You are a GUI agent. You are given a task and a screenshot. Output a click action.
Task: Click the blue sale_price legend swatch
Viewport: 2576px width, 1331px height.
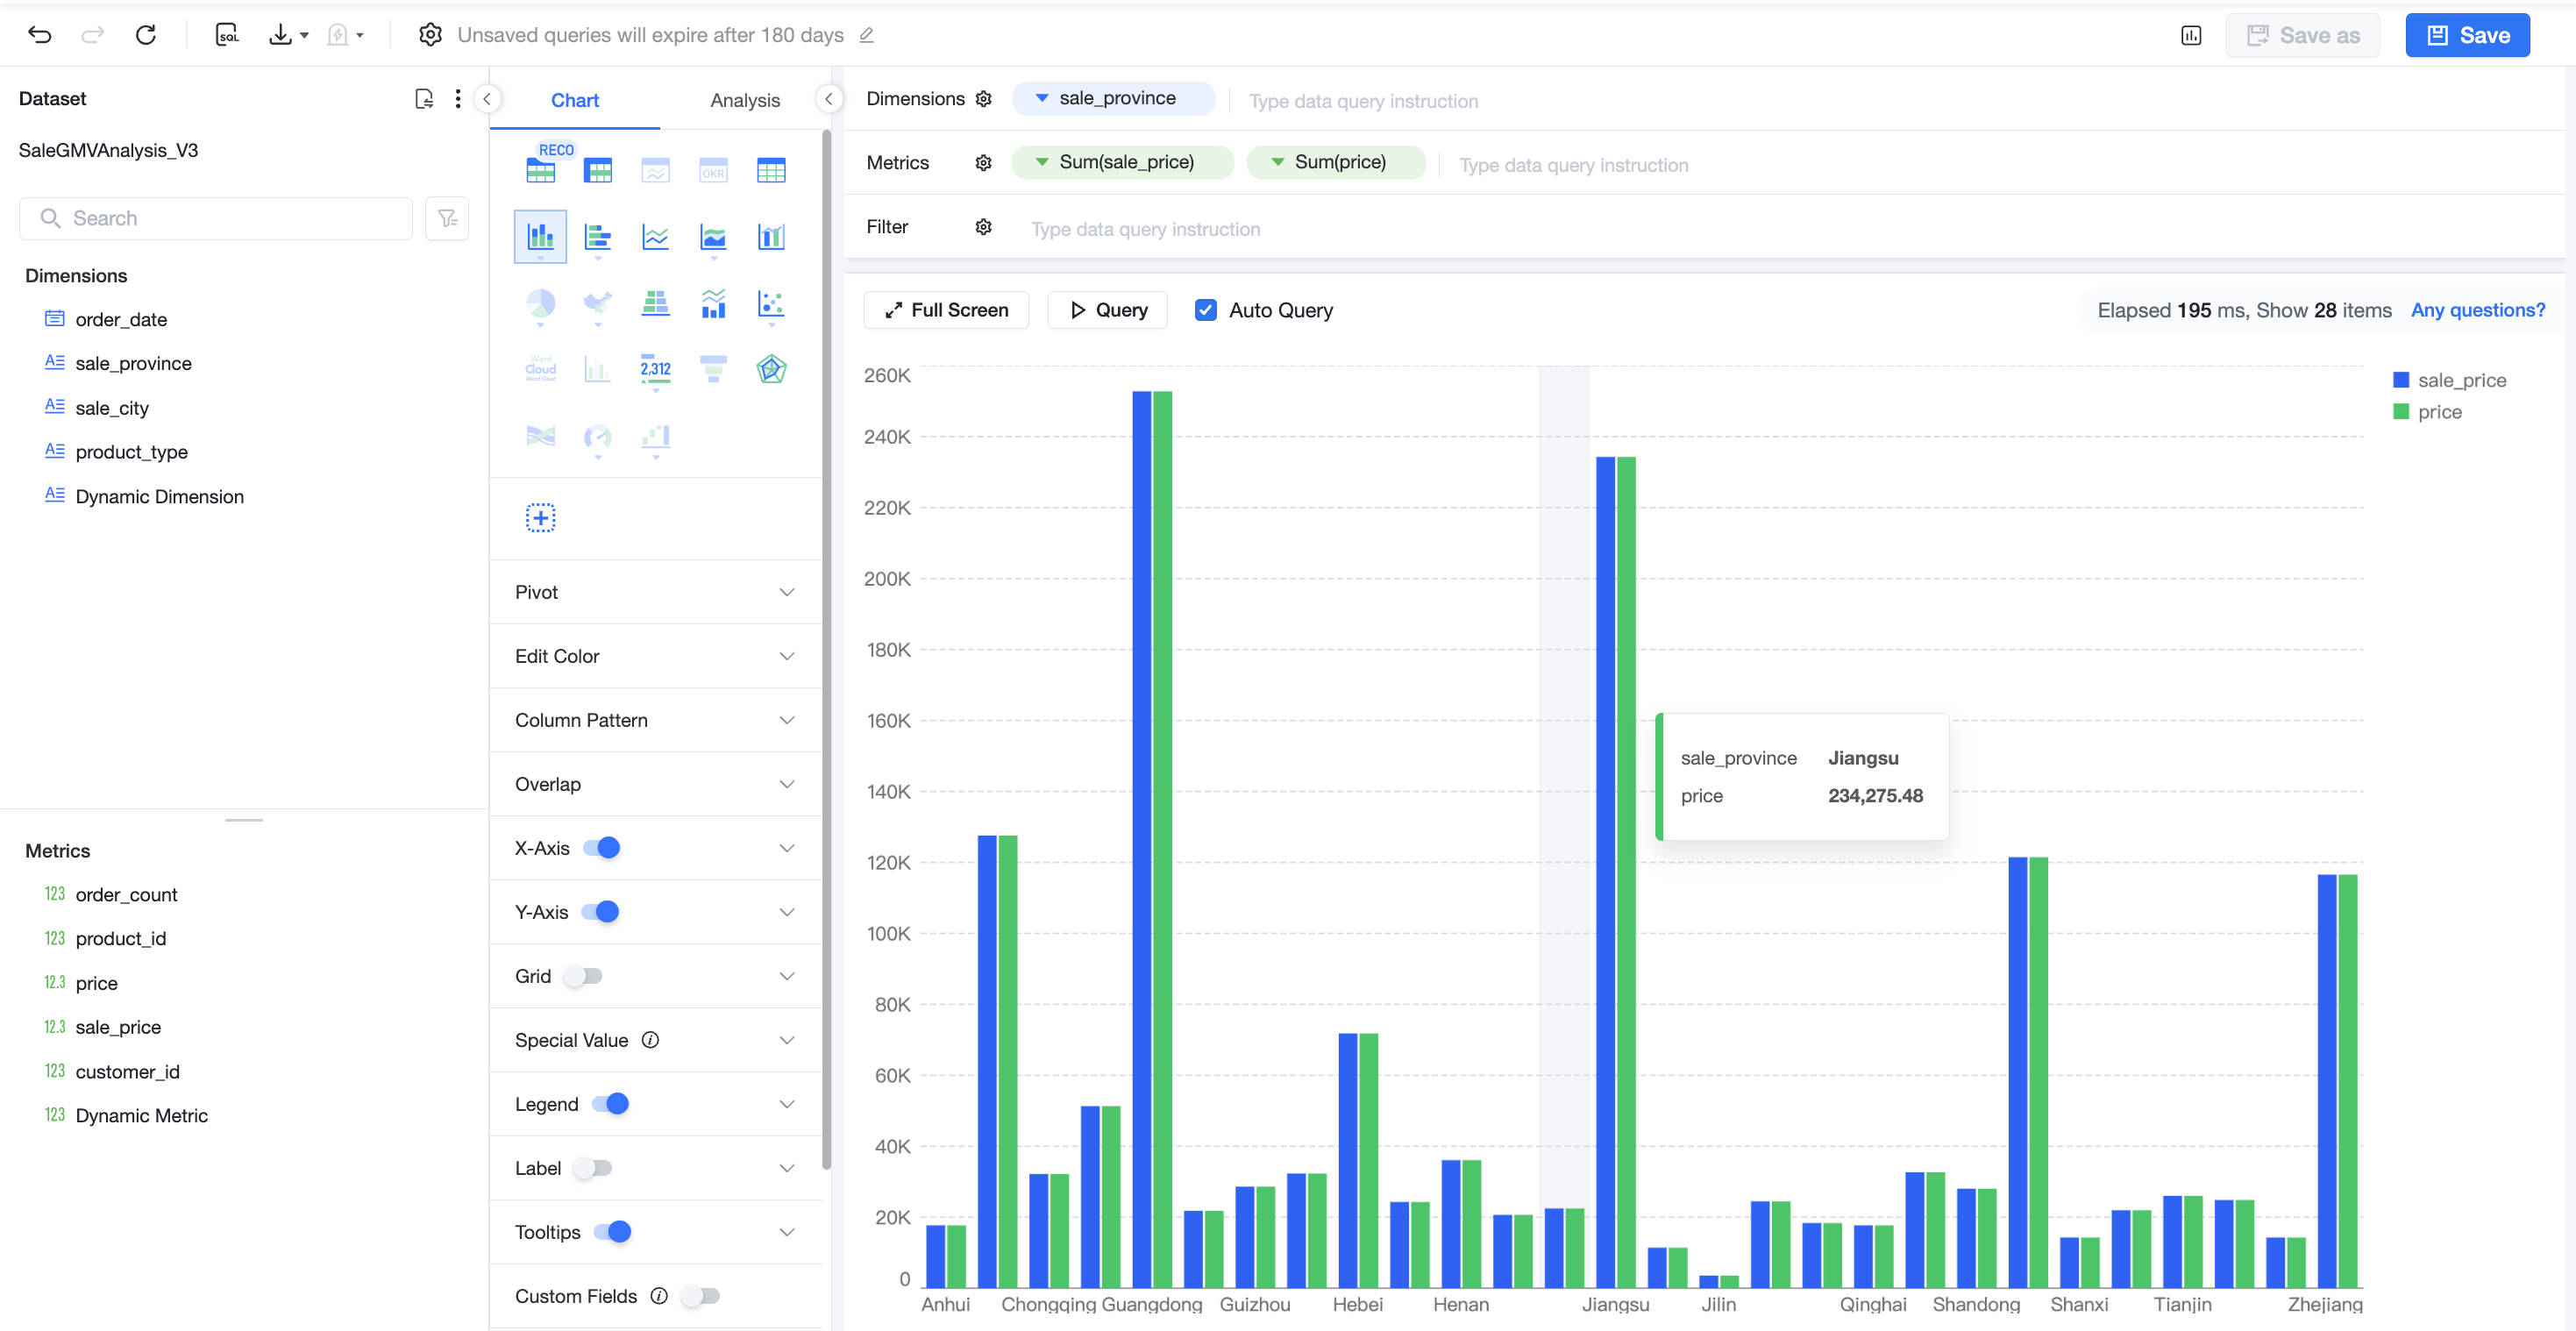pos(2401,380)
